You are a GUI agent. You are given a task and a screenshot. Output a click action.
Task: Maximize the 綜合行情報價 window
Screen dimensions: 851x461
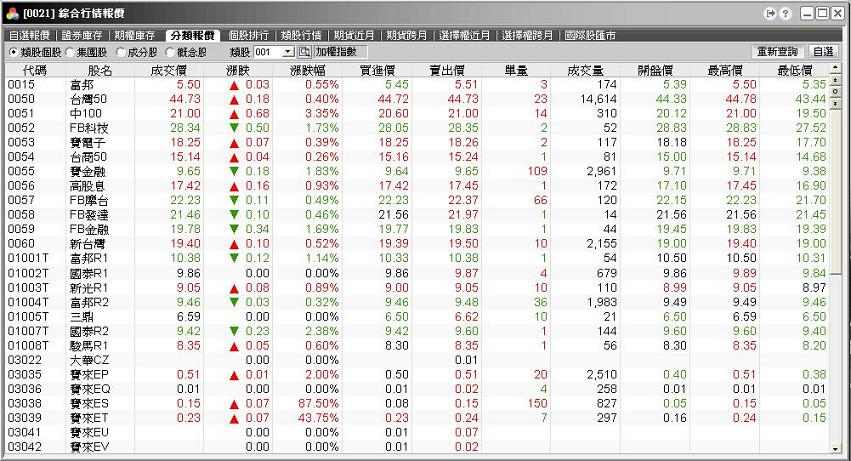[x=822, y=14]
